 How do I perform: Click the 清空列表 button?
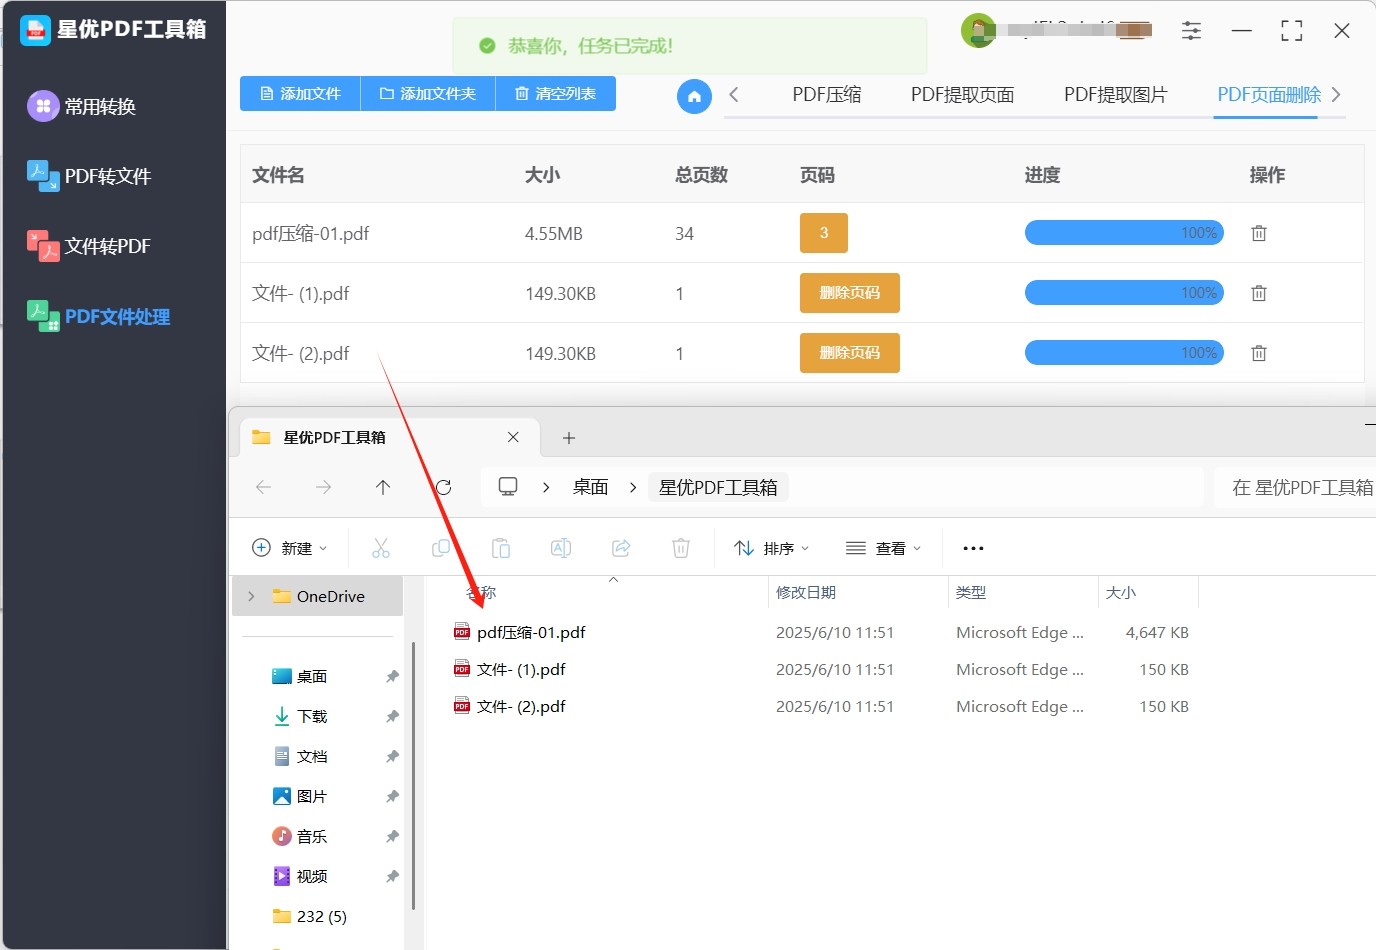pyautogui.click(x=555, y=93)
